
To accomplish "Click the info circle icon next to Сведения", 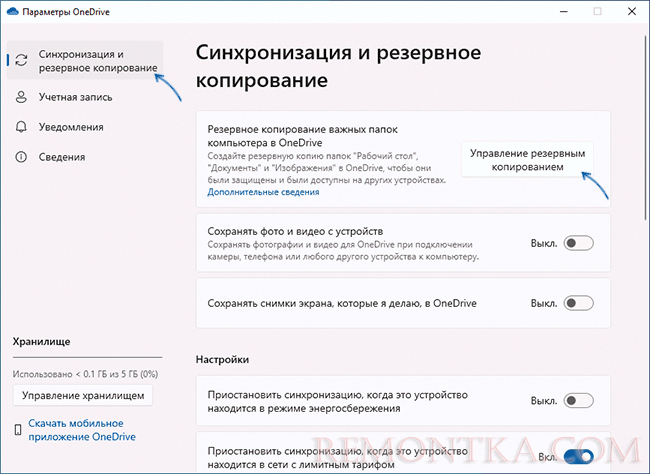I will (21, 157).
